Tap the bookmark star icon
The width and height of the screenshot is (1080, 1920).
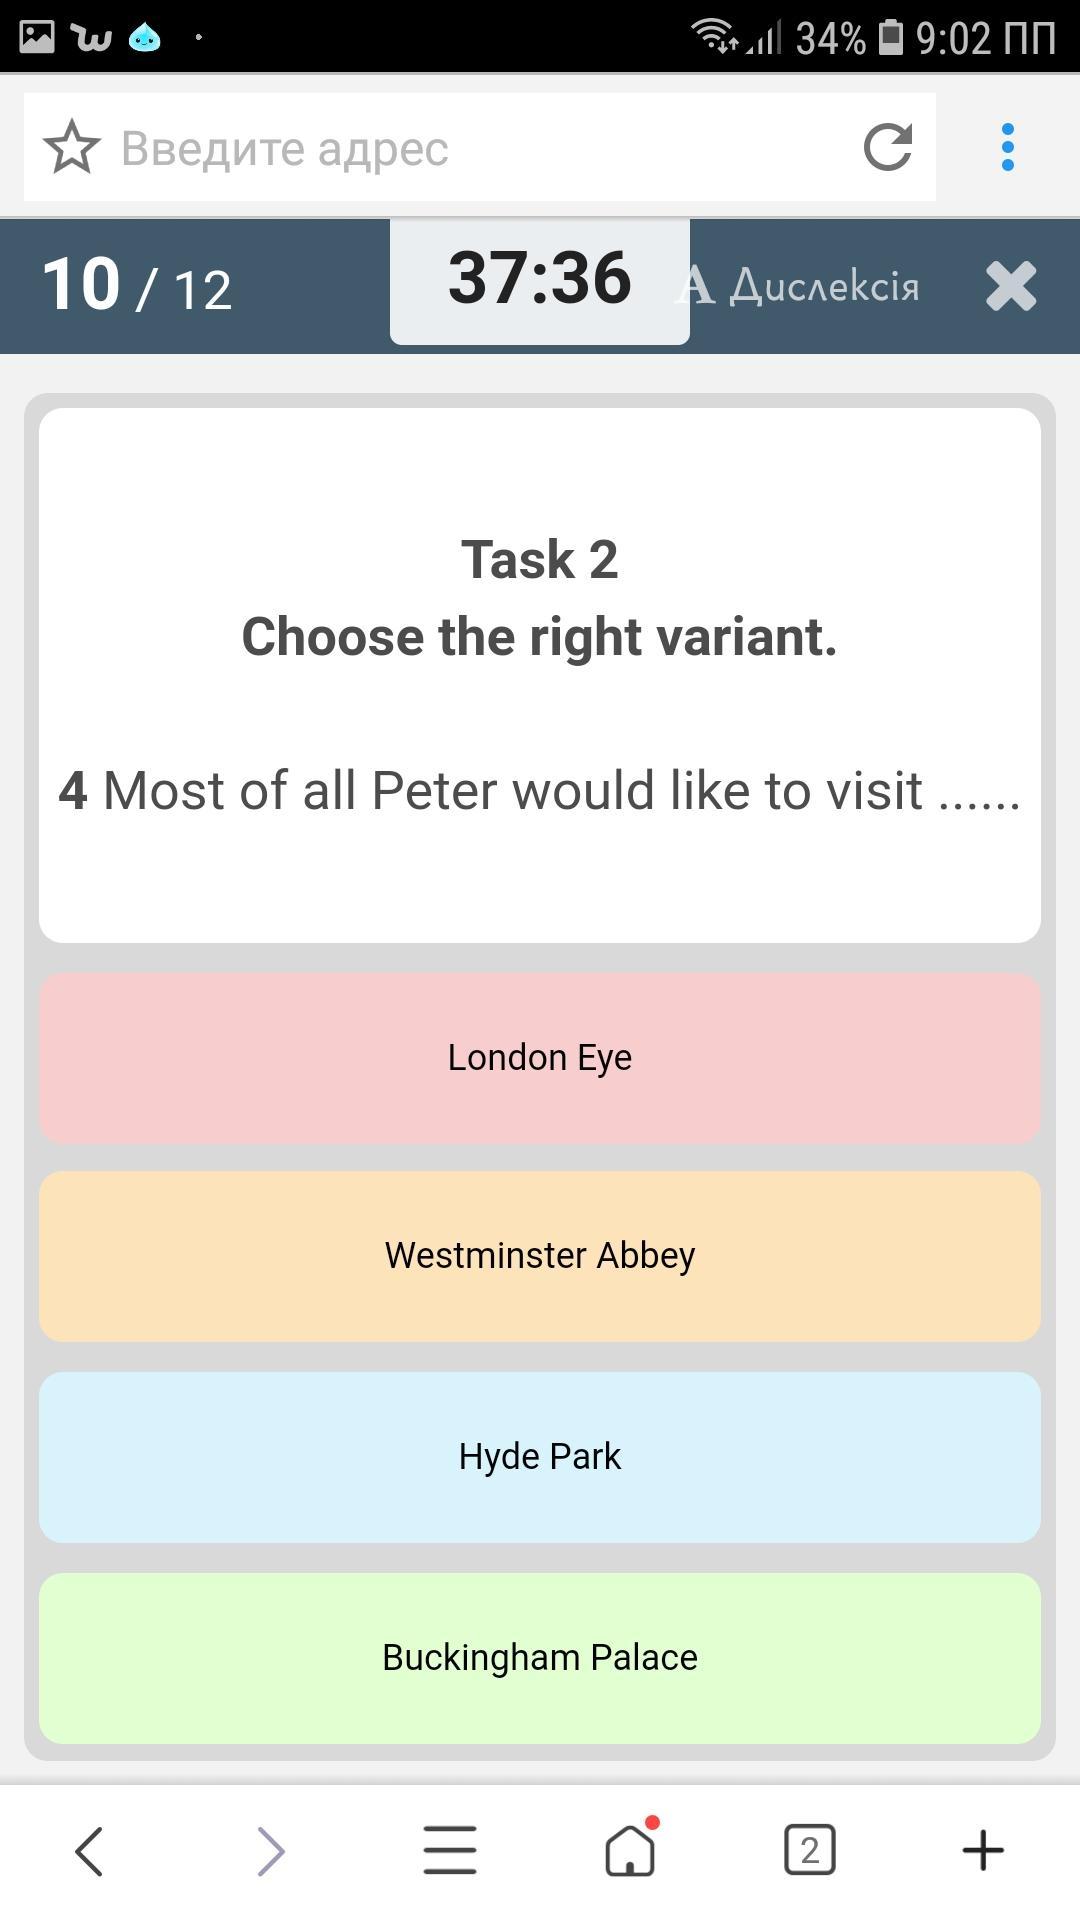click(72, 148)
